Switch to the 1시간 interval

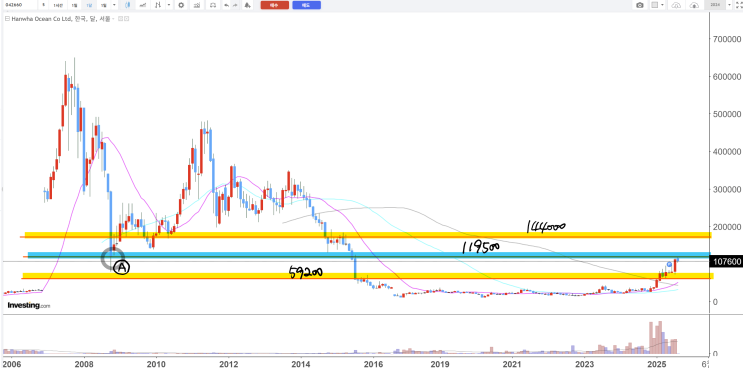57,5
